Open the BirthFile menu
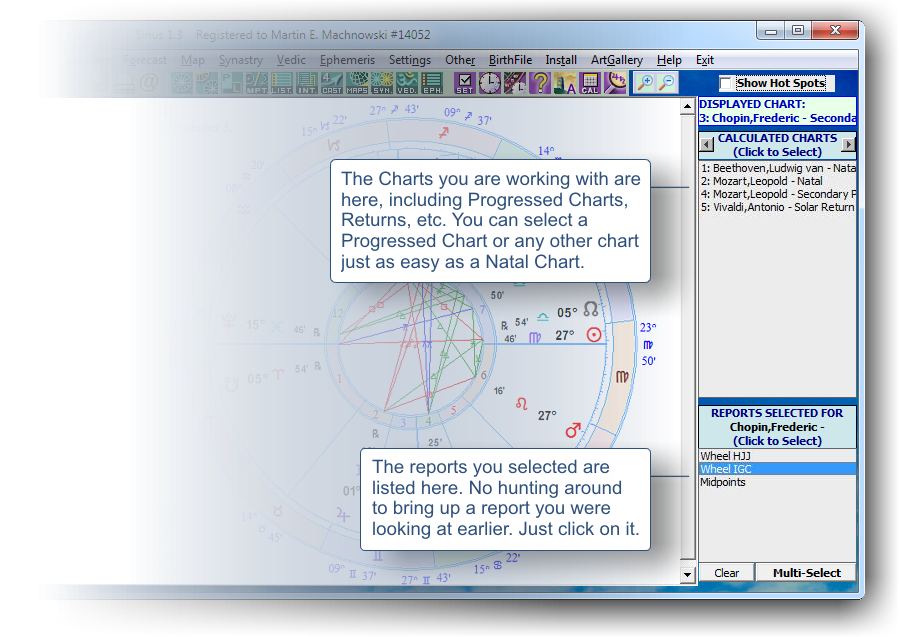The width and height of the screenshot is (899, 637). (510, 60)
